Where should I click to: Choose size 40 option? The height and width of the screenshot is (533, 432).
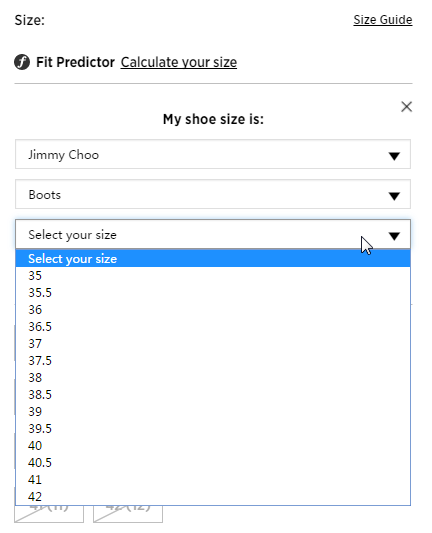tap(213, 446)
